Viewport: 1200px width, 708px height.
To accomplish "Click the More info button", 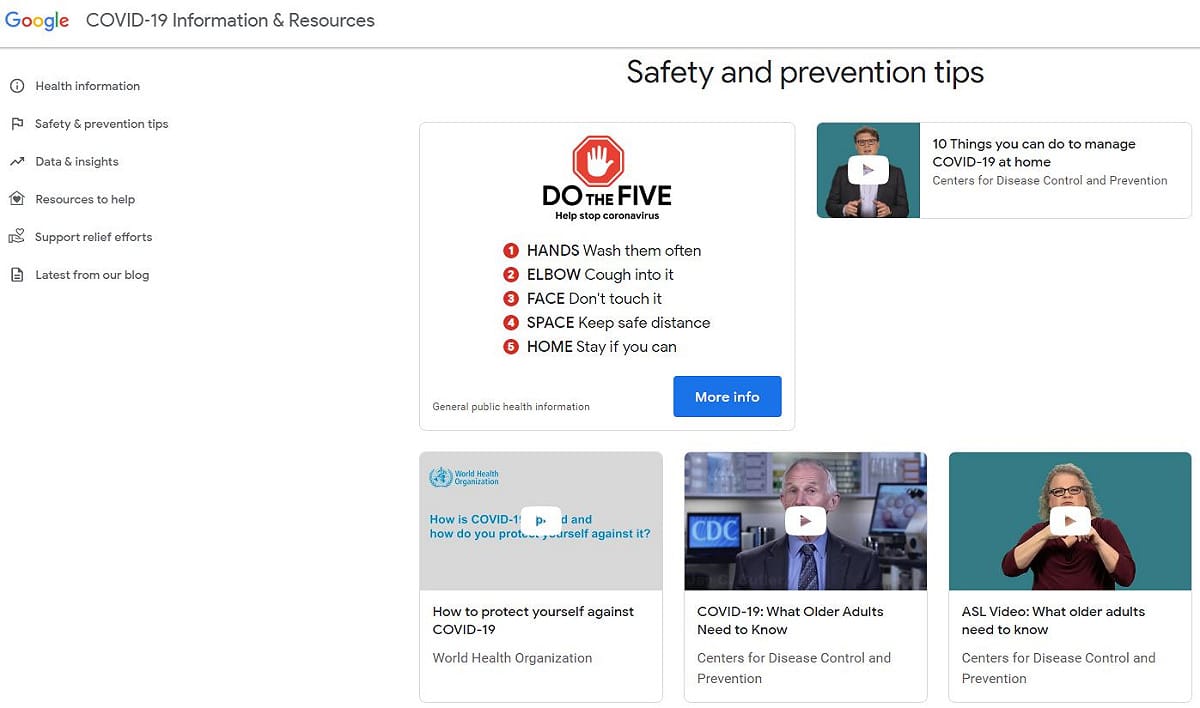I will (727, 397).
